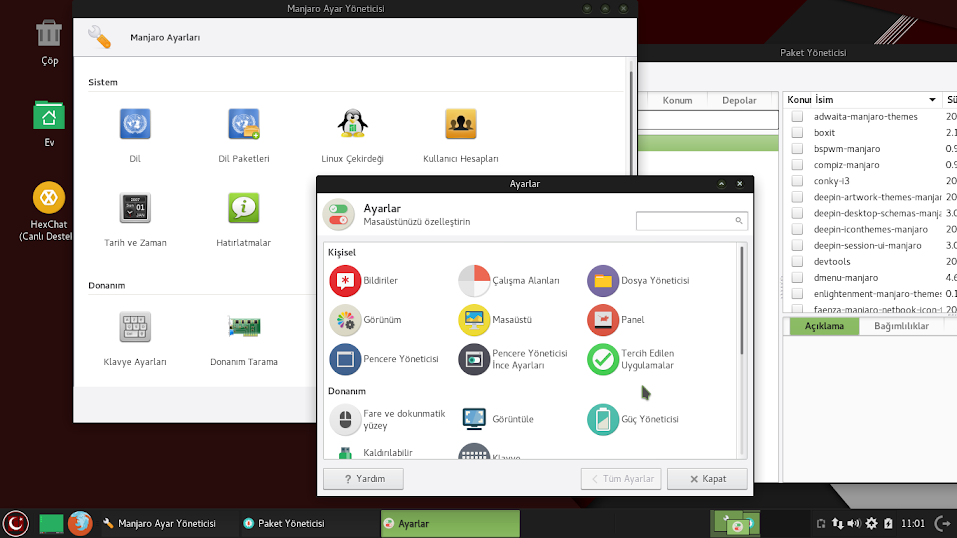
Task: Open Dosya Yöneticisi settings
Action: pyautogui.click(x=638, y=280)
